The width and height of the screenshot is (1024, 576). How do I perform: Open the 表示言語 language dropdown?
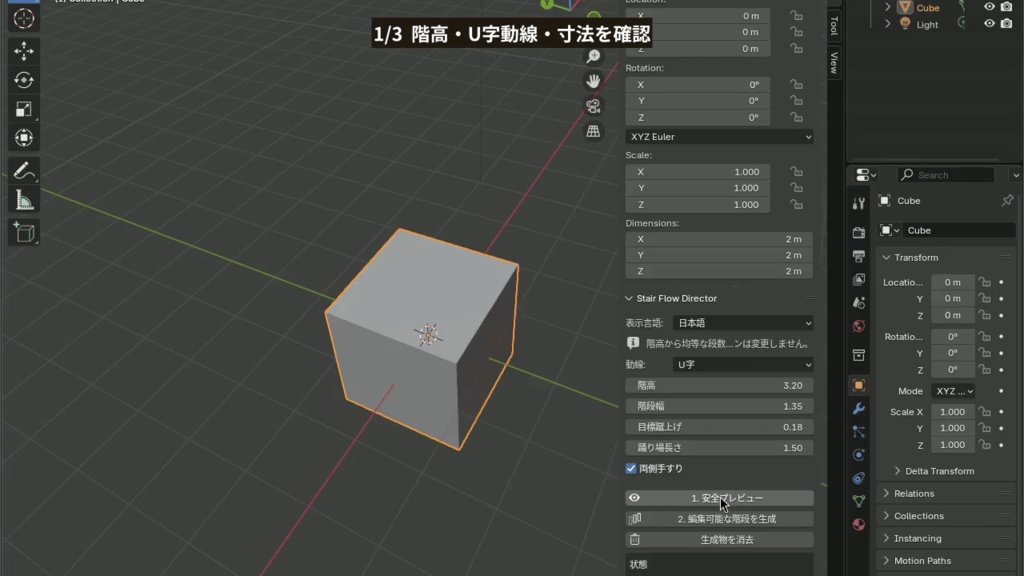pos(743,323)
